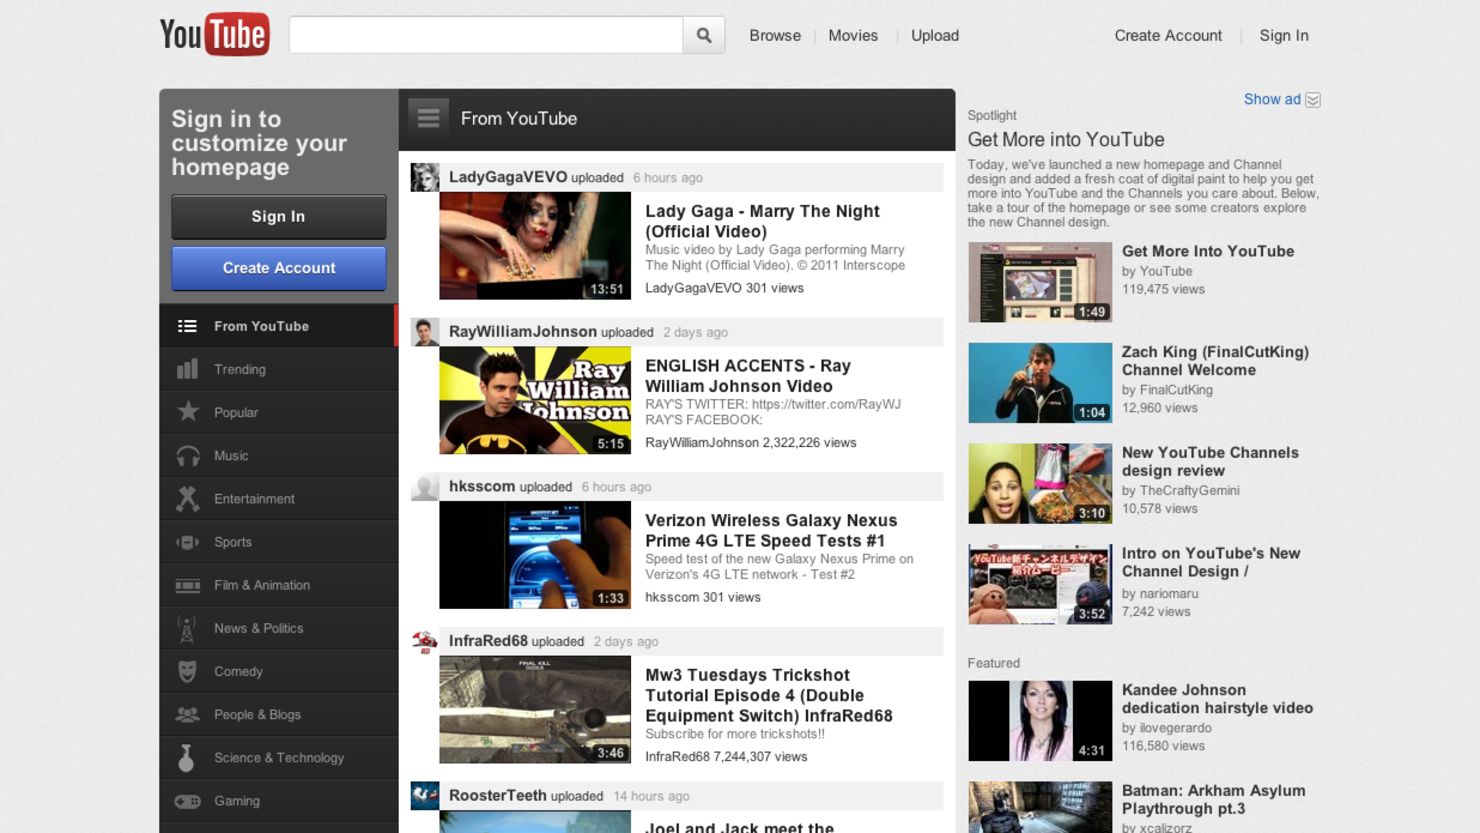Click the Create Account button
The height and width of the screenshot is (833, 1480).
[279, 268]
